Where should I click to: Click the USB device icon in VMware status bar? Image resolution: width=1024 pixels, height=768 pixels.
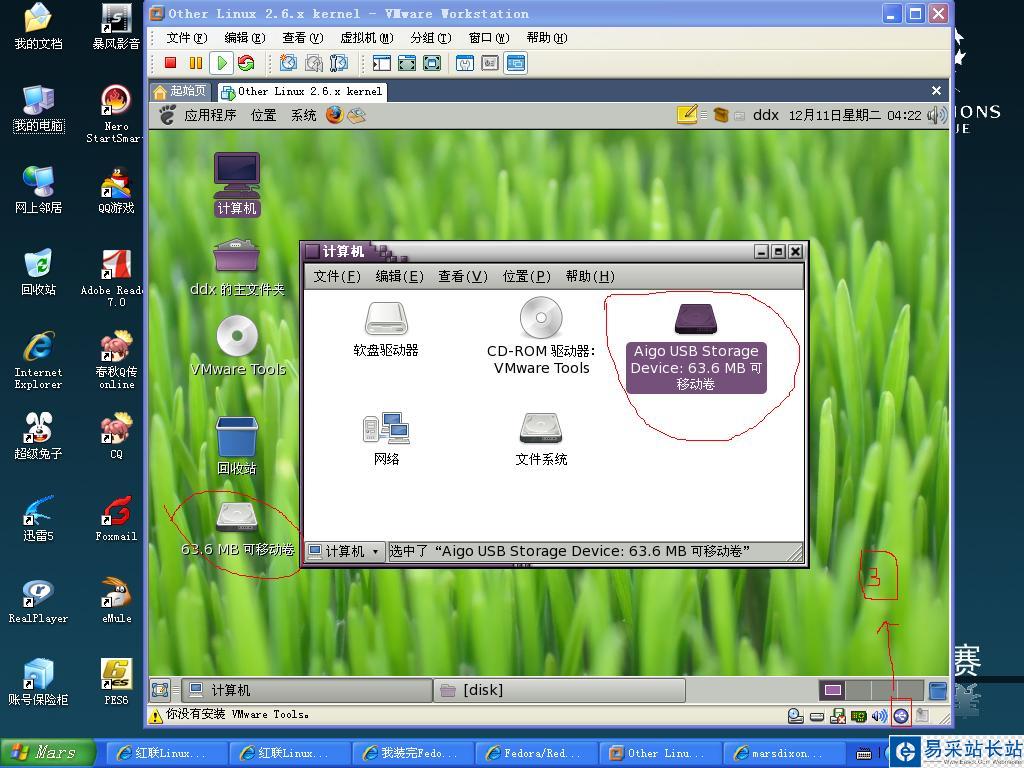point(901,716)
